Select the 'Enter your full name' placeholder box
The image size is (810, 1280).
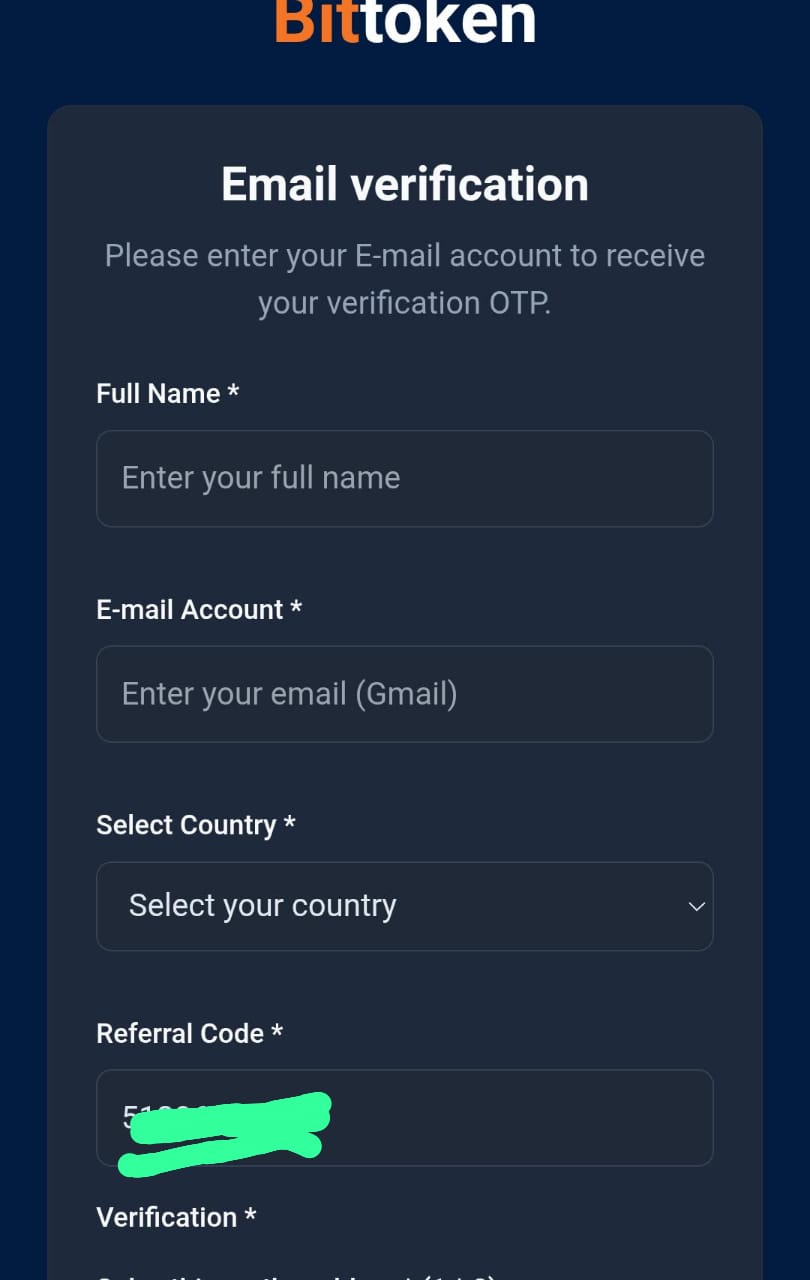coord(405,478)
